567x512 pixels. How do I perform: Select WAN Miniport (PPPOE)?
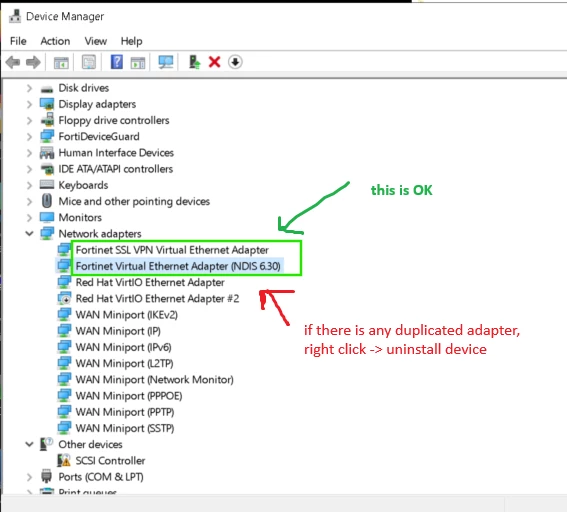(x=129, y=396)
